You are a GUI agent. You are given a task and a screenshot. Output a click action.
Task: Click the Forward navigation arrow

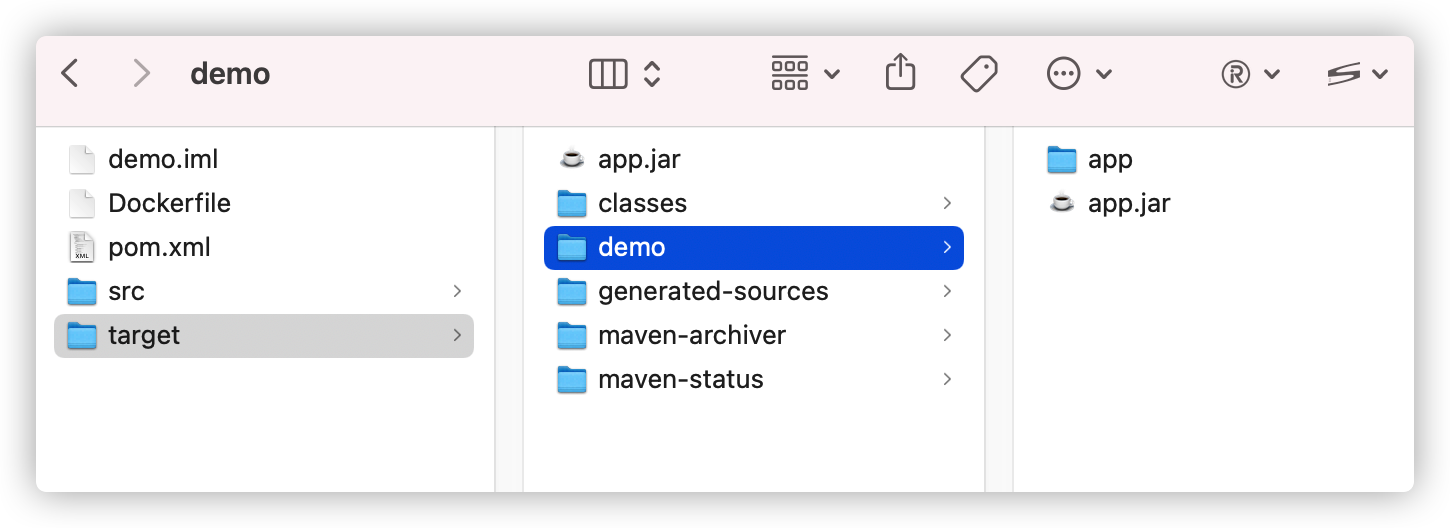pos(142,74)
